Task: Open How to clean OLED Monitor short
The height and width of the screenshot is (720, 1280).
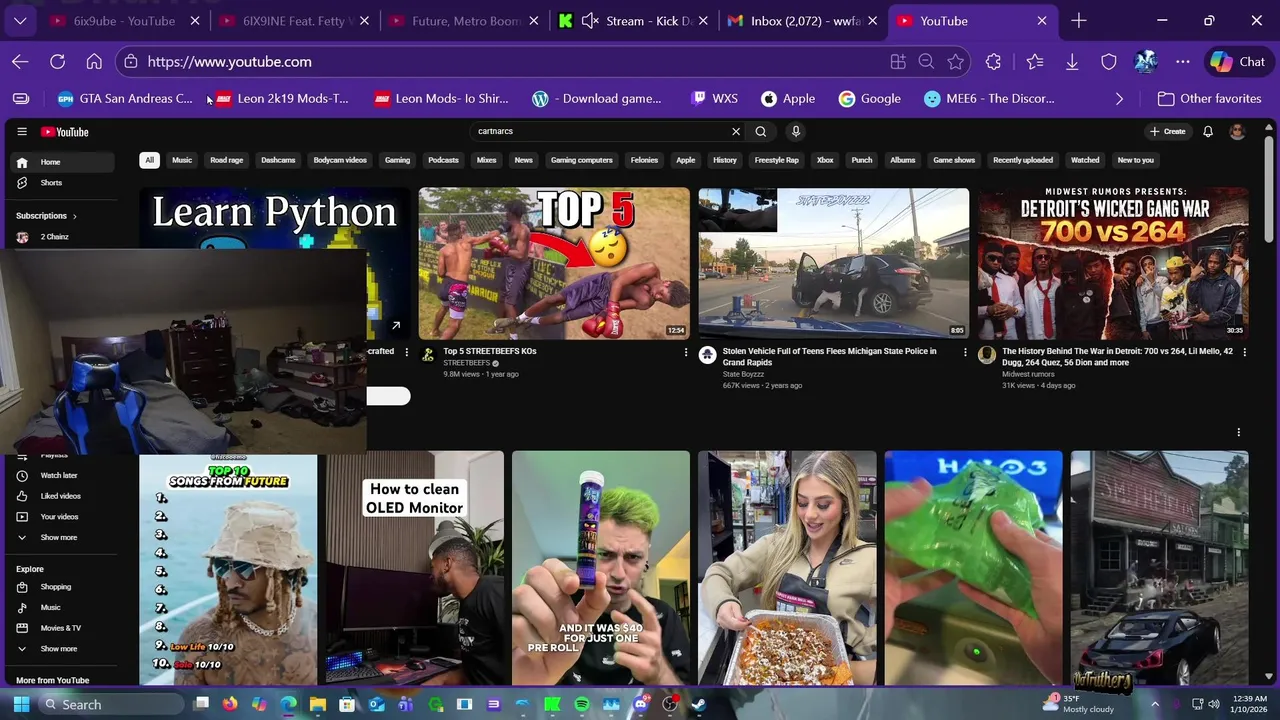Action: tap(415, 568)
